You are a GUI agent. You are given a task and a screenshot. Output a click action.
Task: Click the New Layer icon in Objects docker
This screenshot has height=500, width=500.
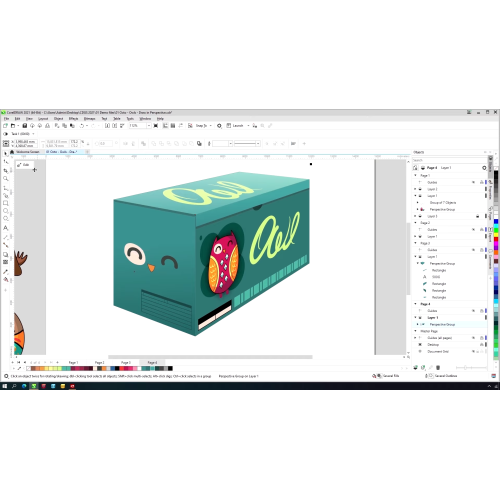pyautogui.click(x=415, y=367)
